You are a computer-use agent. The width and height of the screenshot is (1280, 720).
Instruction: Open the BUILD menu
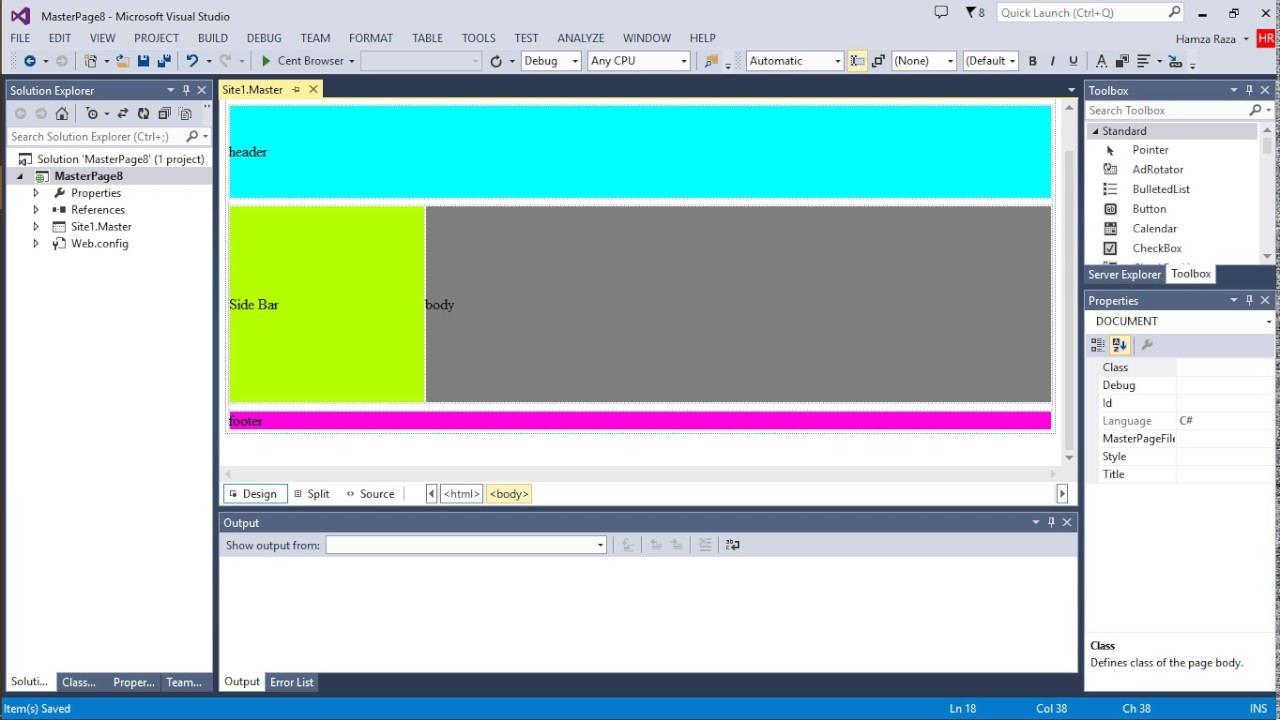point(212,38)
